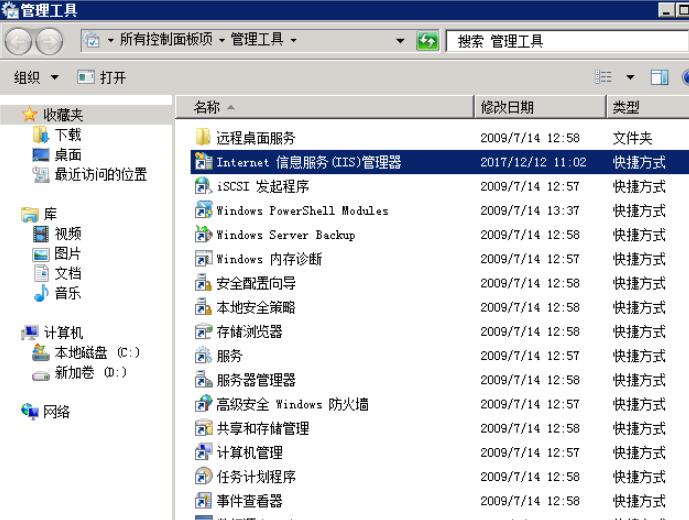Screen dimensions: 689x520
Task: Select 计算机 in navigation pane
Action: pos(63,333)
